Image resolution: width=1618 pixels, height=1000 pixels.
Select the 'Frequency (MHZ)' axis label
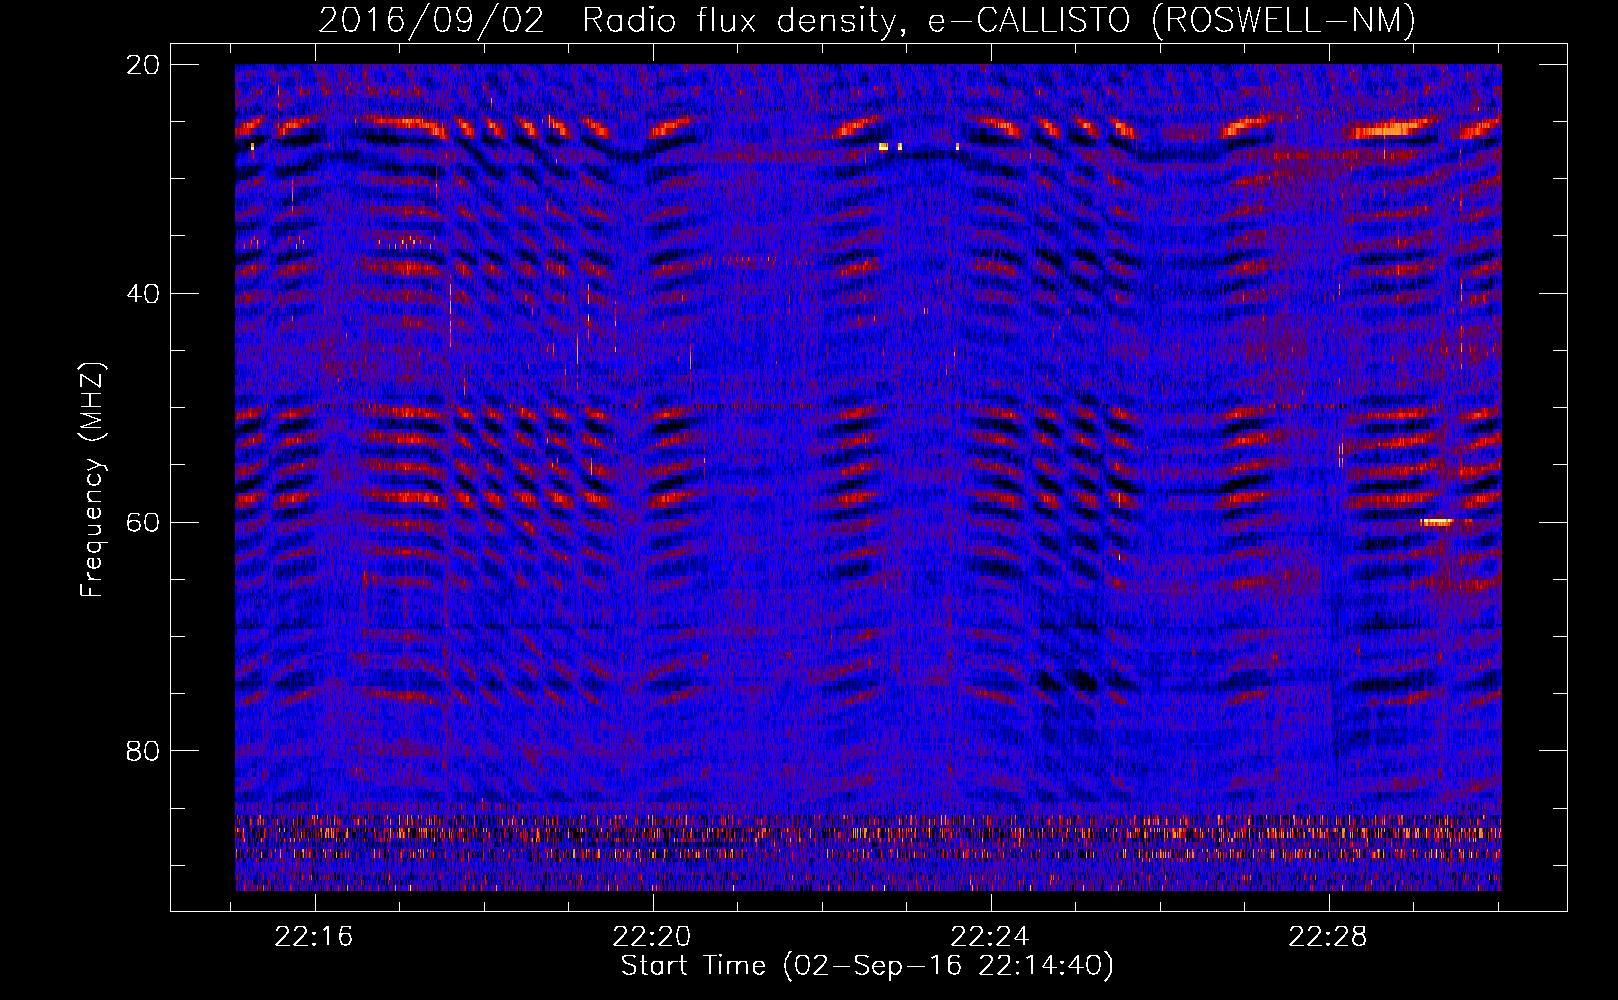point(92,480)
